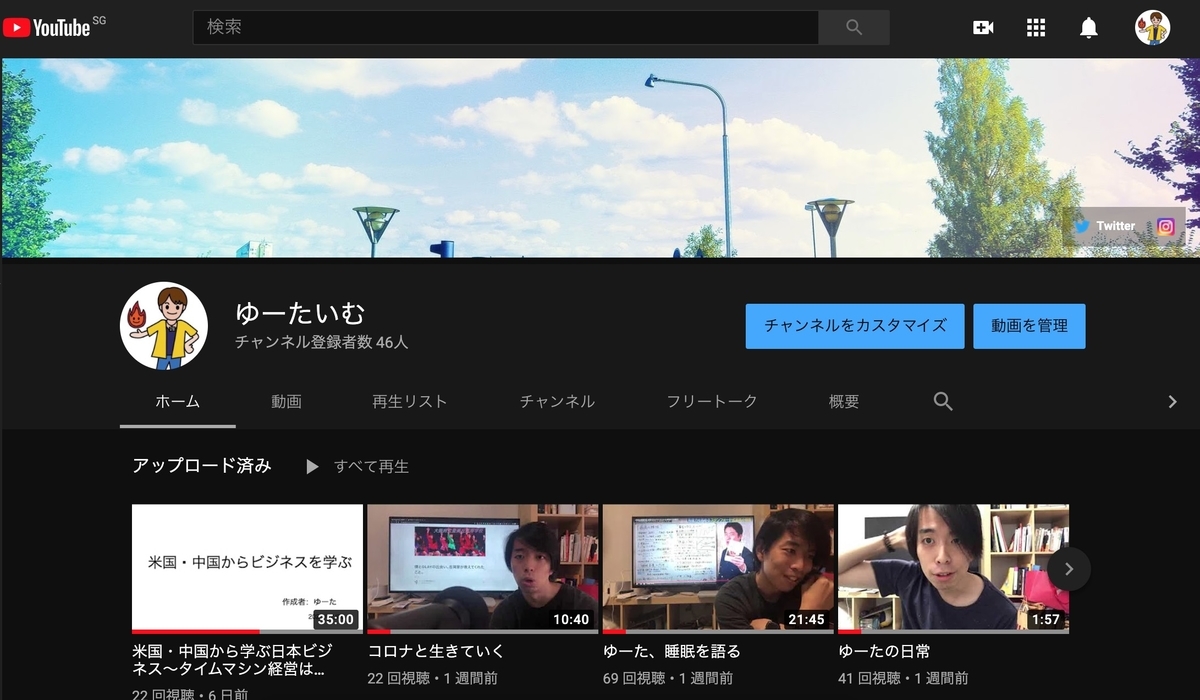This screenshot has height=700, width=1200.
Task: Open the account avatar menu in header
Action: 1152,28
